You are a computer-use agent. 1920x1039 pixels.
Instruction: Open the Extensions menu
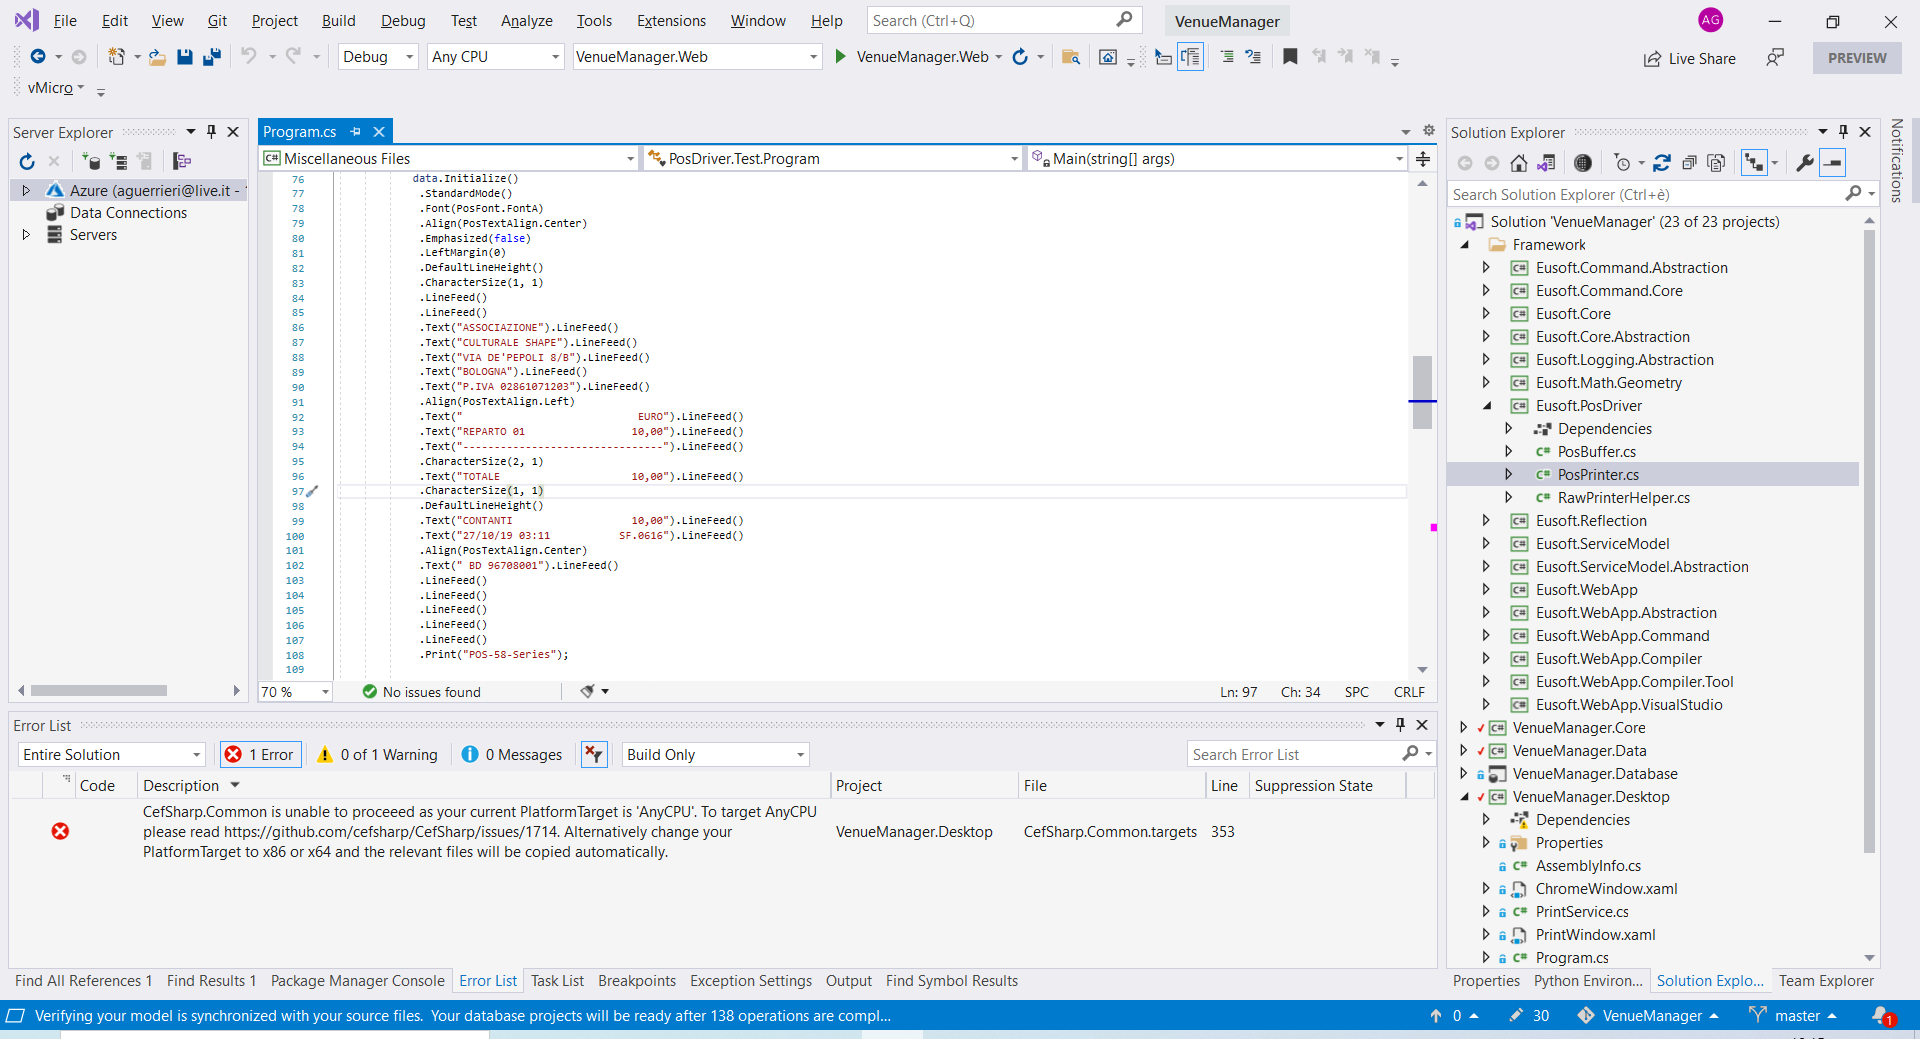671,21
